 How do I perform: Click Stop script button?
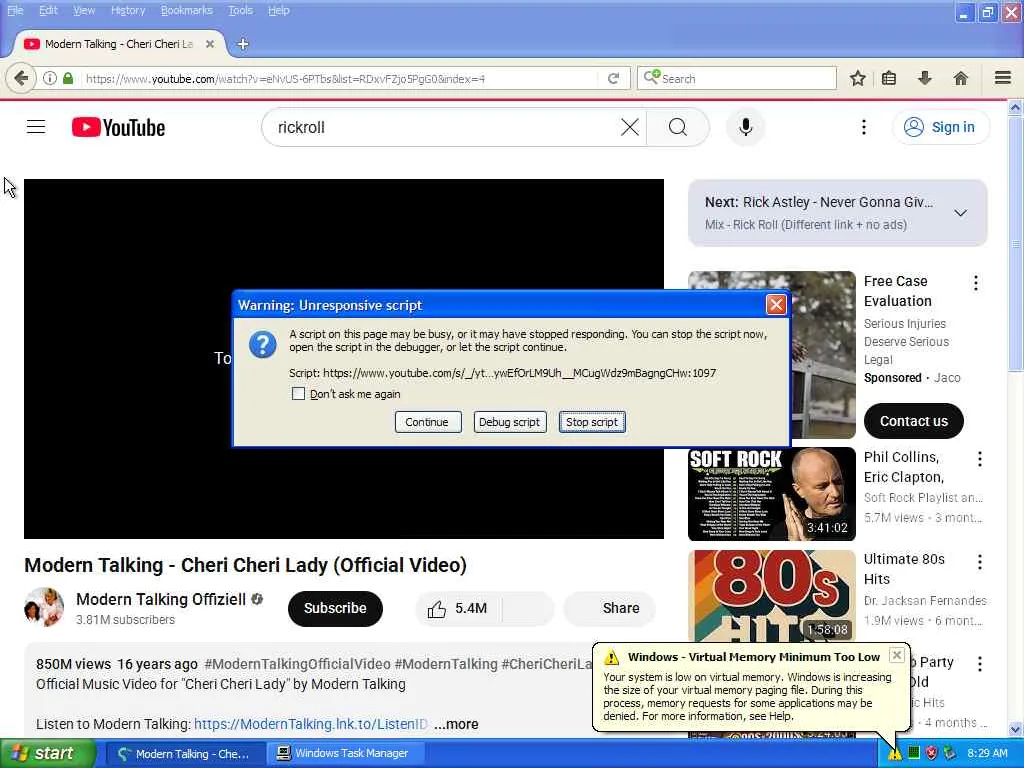pyautogui.click(x=592, y=422)
